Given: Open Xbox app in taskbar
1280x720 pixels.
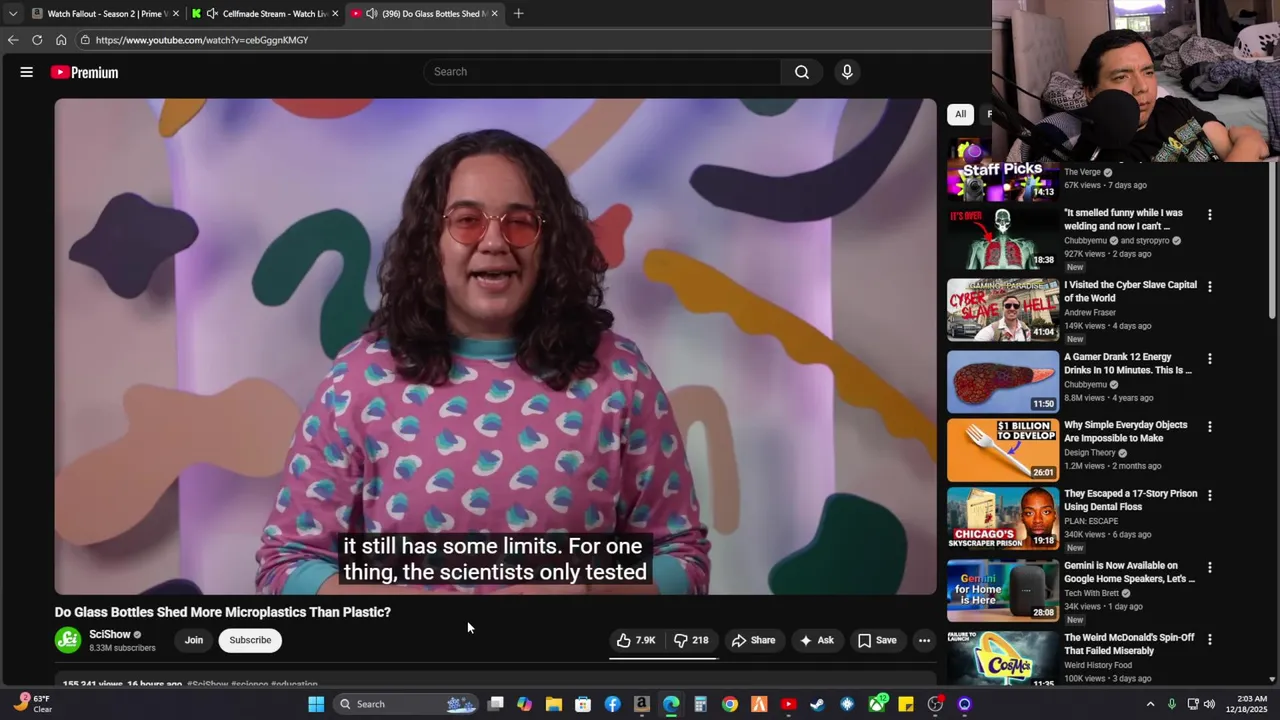Looking at the screenshot, I should click(877, 704).
